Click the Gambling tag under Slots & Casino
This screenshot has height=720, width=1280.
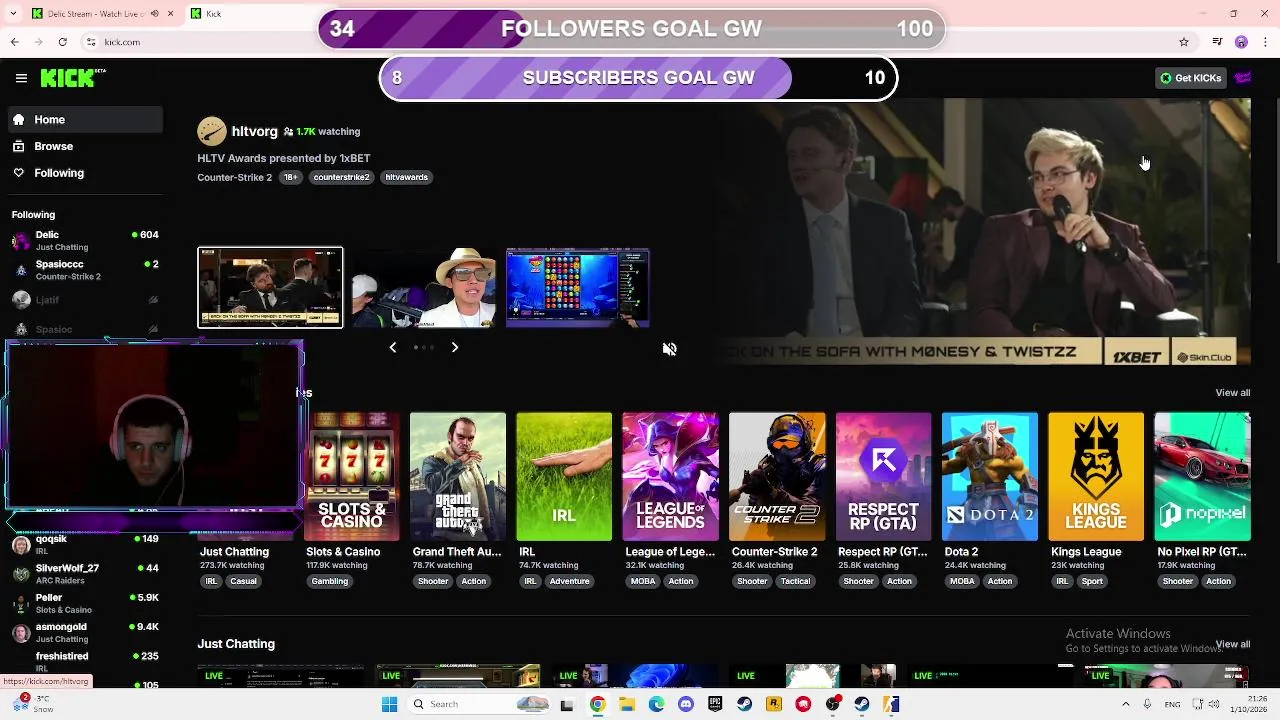pyautogui.click(x=329, y=581)
